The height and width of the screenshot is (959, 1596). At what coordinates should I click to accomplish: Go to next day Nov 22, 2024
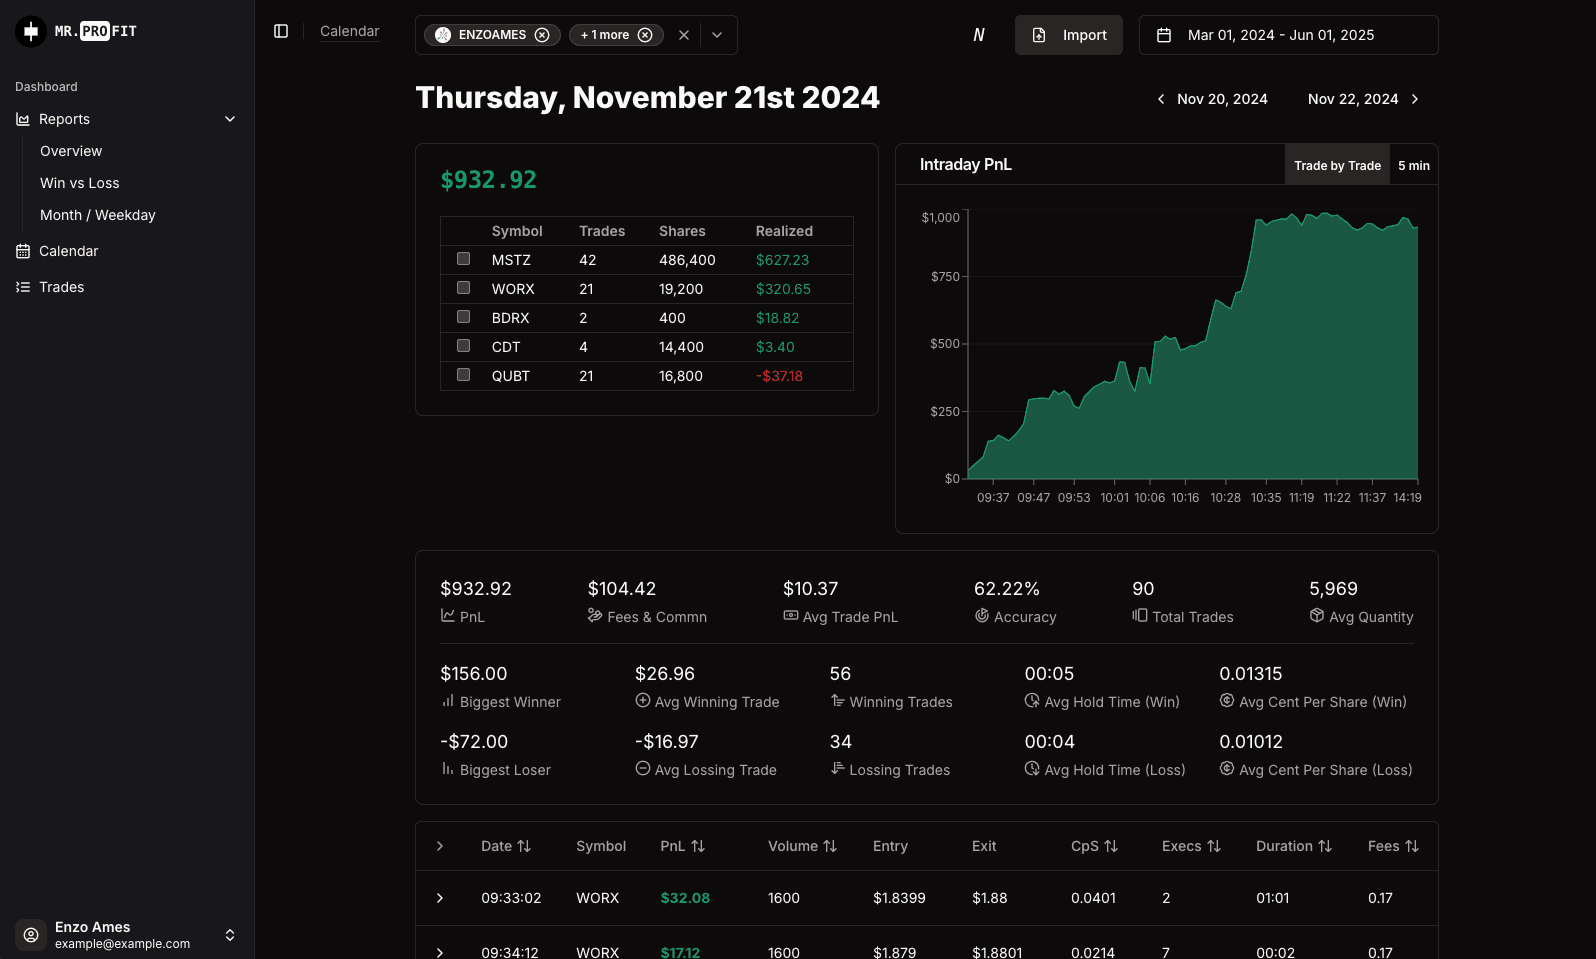tap(1363, 99)
